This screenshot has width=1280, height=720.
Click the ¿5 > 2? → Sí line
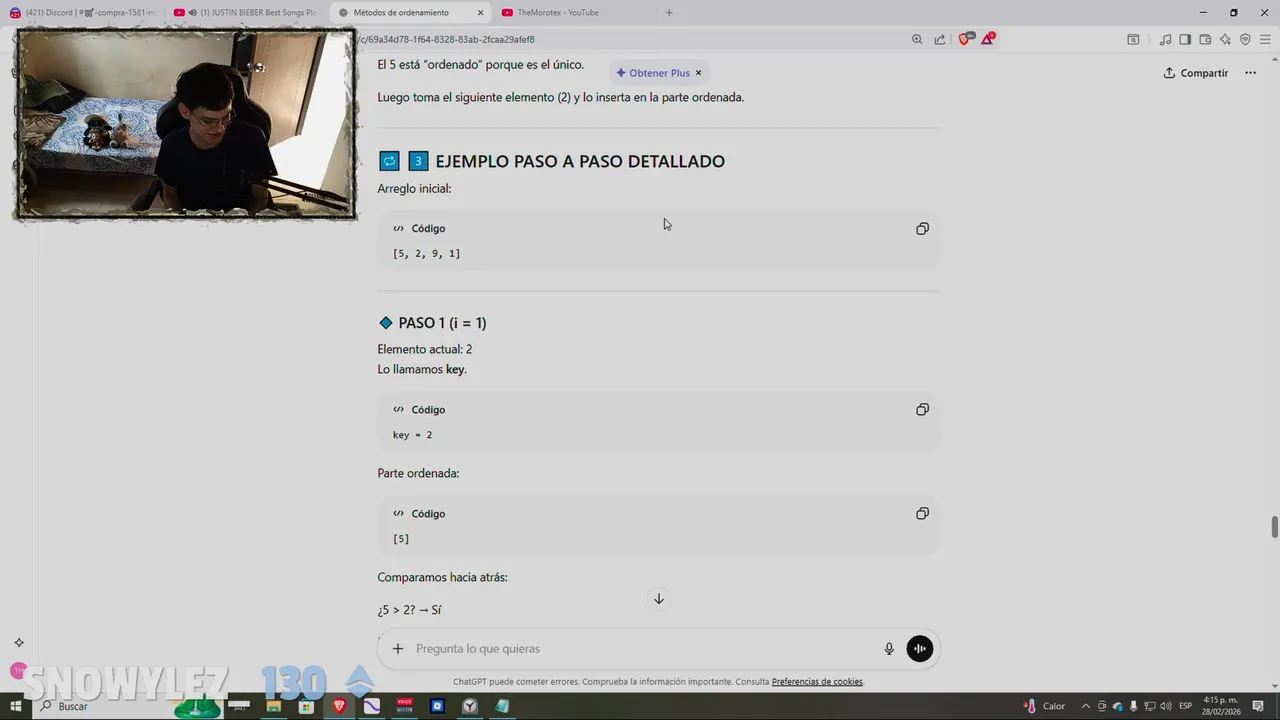click(x=409, y=610)
